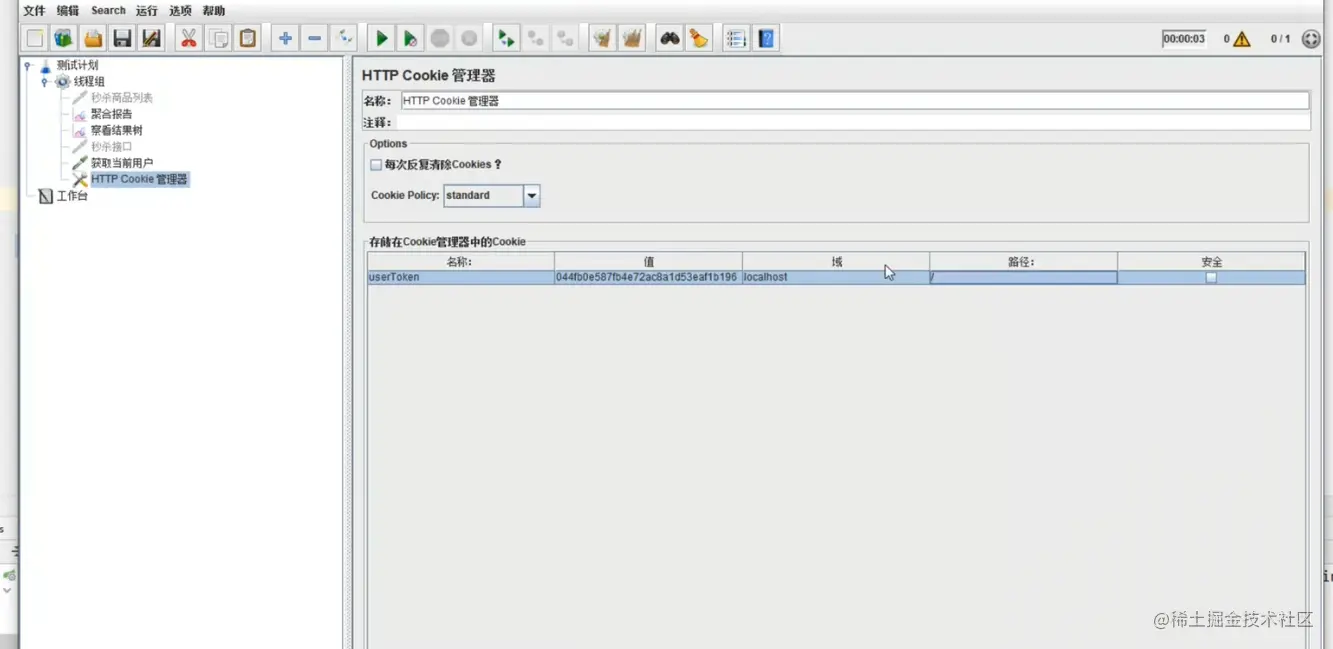
Task: Click Remote stop all icon
Action: [536, 39]
